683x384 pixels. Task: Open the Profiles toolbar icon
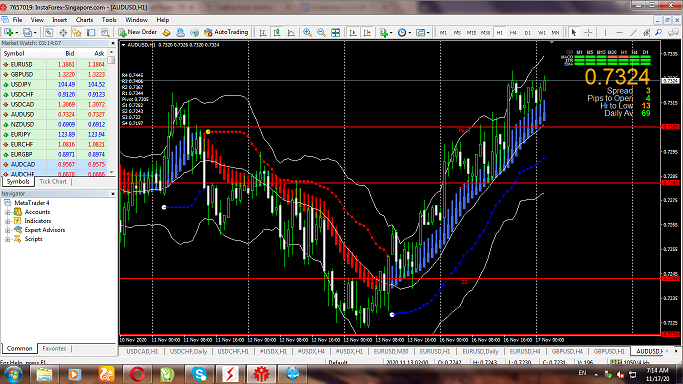tap(27, 33)
